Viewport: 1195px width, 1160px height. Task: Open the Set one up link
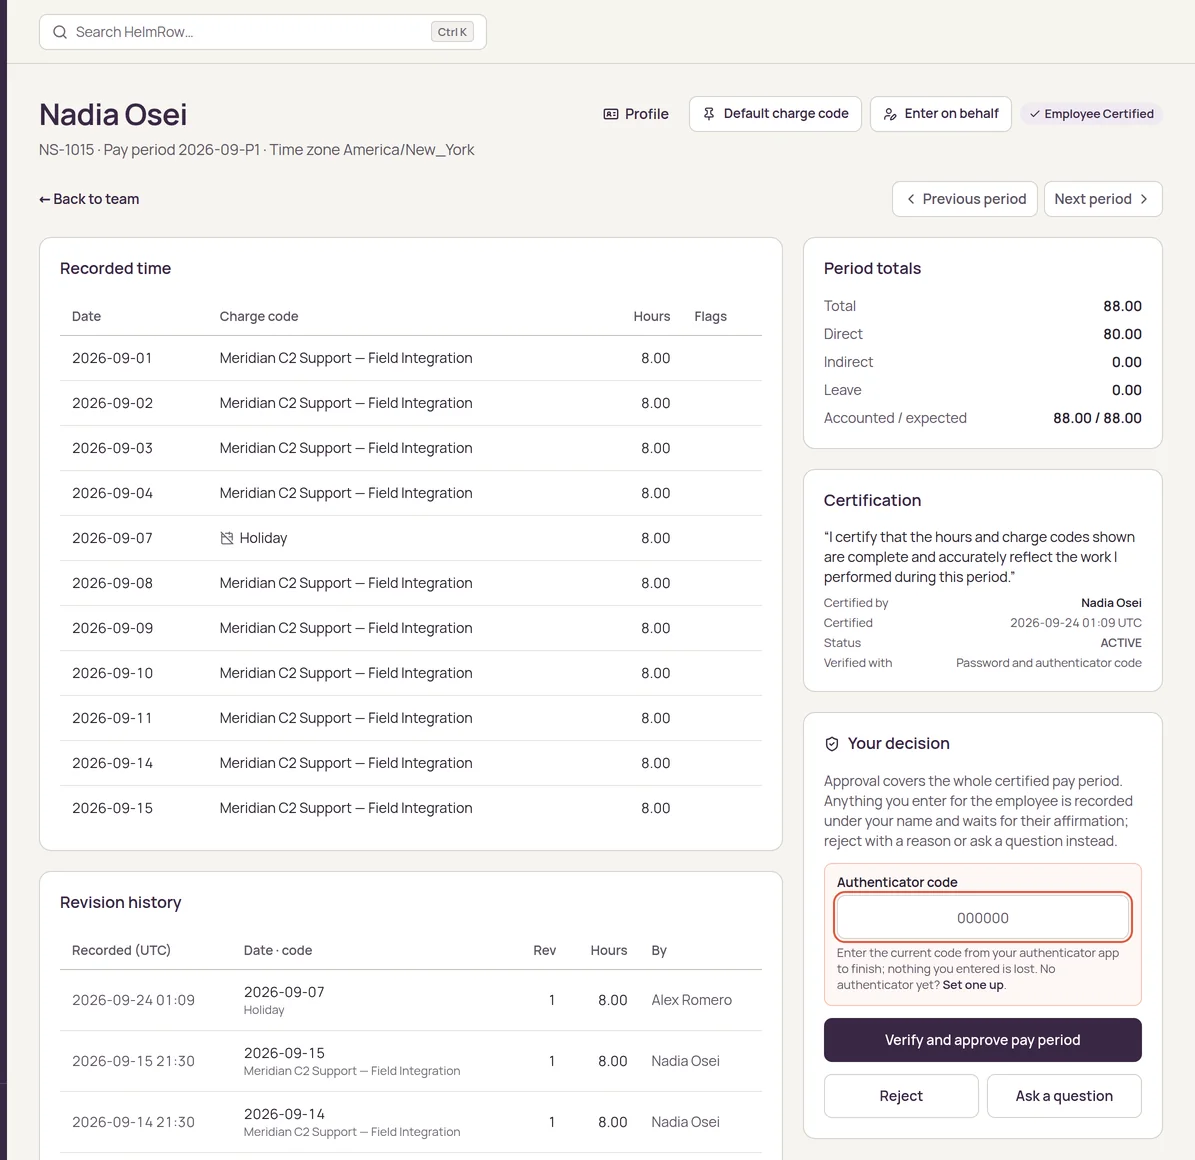[x=972, y=985]
